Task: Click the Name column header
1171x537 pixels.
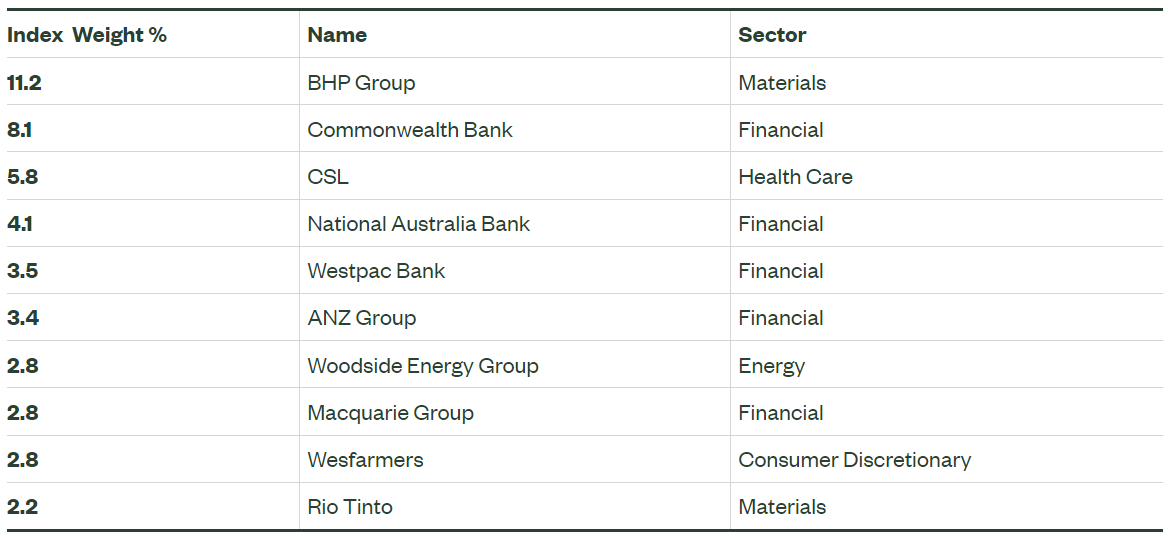Action: pos(337,35)
